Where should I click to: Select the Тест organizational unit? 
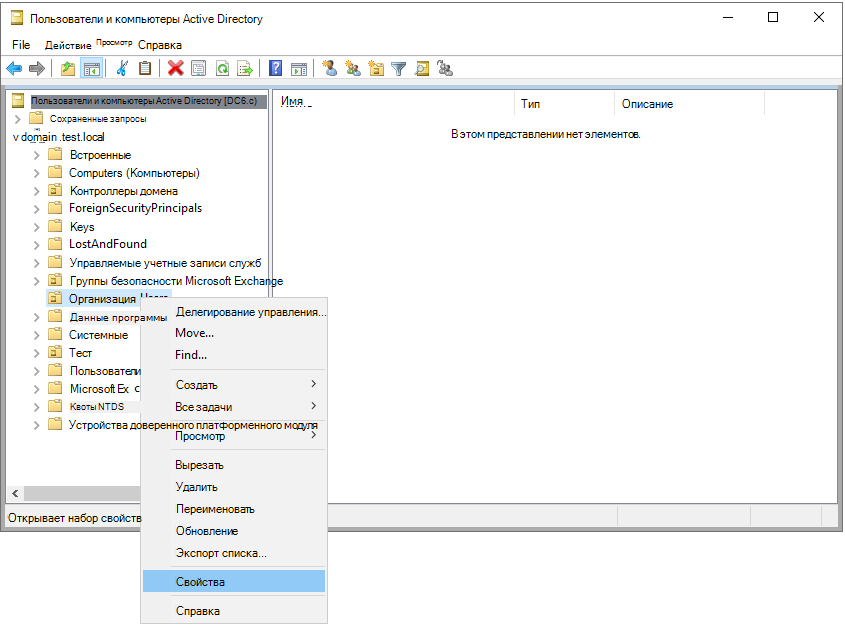80,352
